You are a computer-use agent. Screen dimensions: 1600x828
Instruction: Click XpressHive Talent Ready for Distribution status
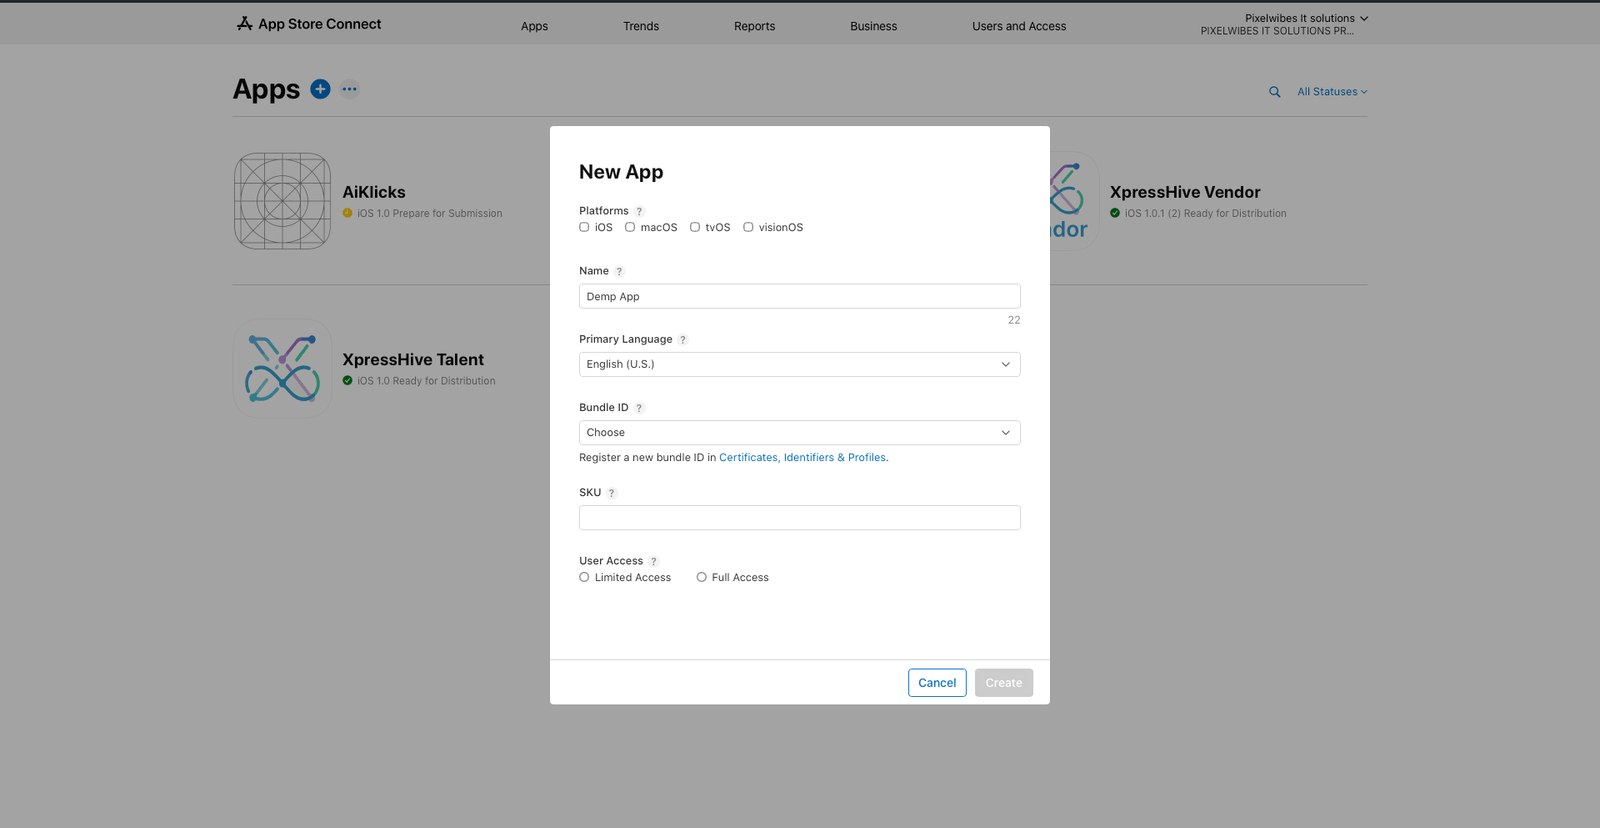click(x=426, y=381)
